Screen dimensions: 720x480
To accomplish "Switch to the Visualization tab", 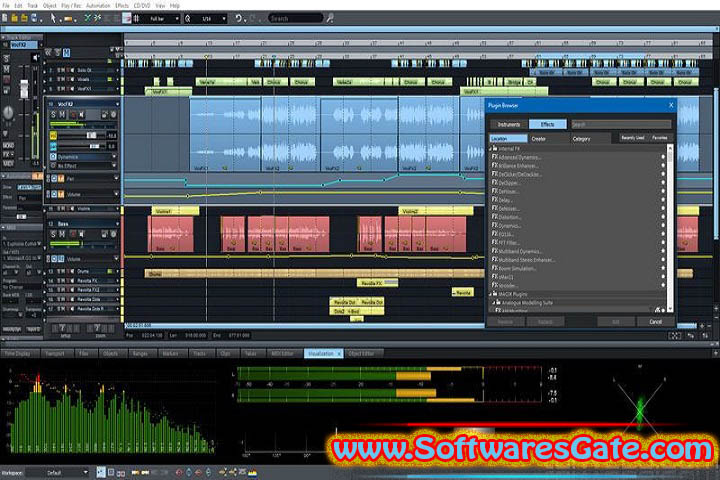I will [x=321, y=354].
